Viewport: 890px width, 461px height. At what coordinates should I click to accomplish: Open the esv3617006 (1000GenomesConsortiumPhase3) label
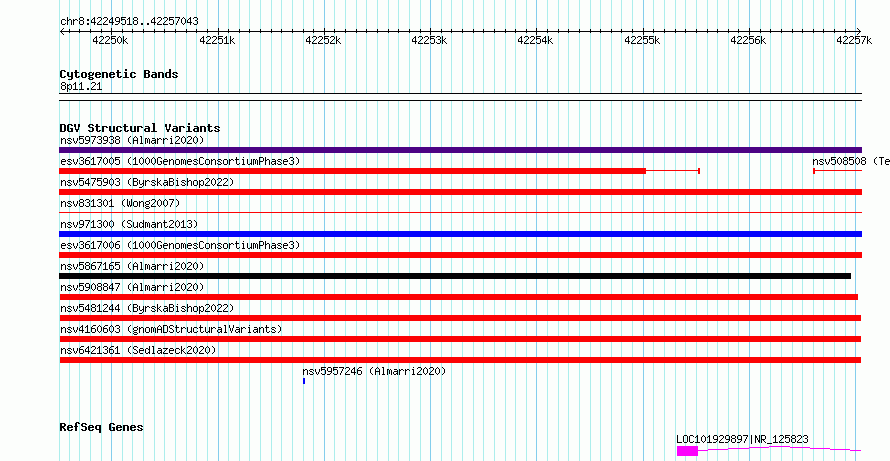pos(180,245)
